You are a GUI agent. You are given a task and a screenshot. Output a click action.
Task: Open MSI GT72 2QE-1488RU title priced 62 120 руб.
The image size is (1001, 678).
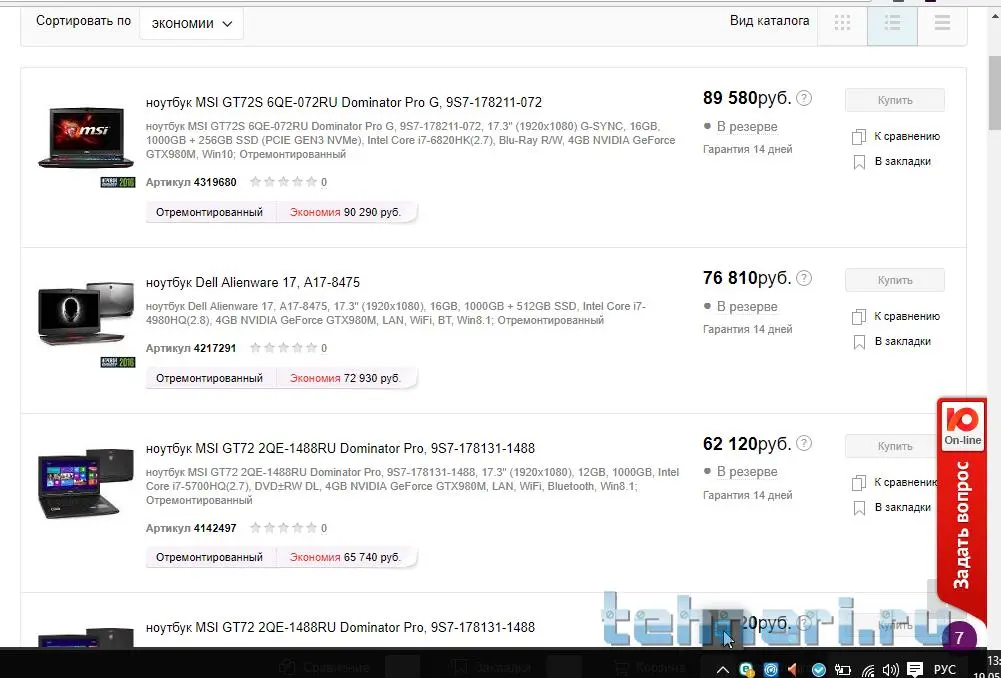340,448
